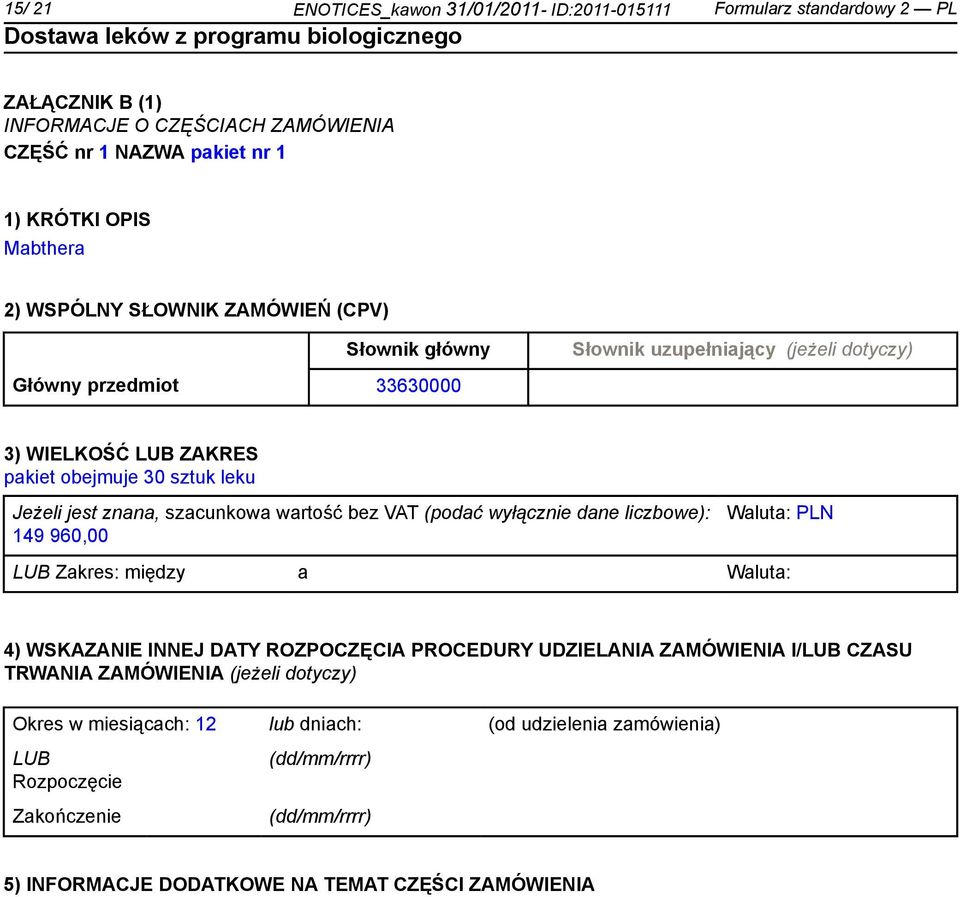This screenshot has height=897, width=960.
Task: Click 'szacunkowa wartość bez VAT' label
Action: coord(292,512)
